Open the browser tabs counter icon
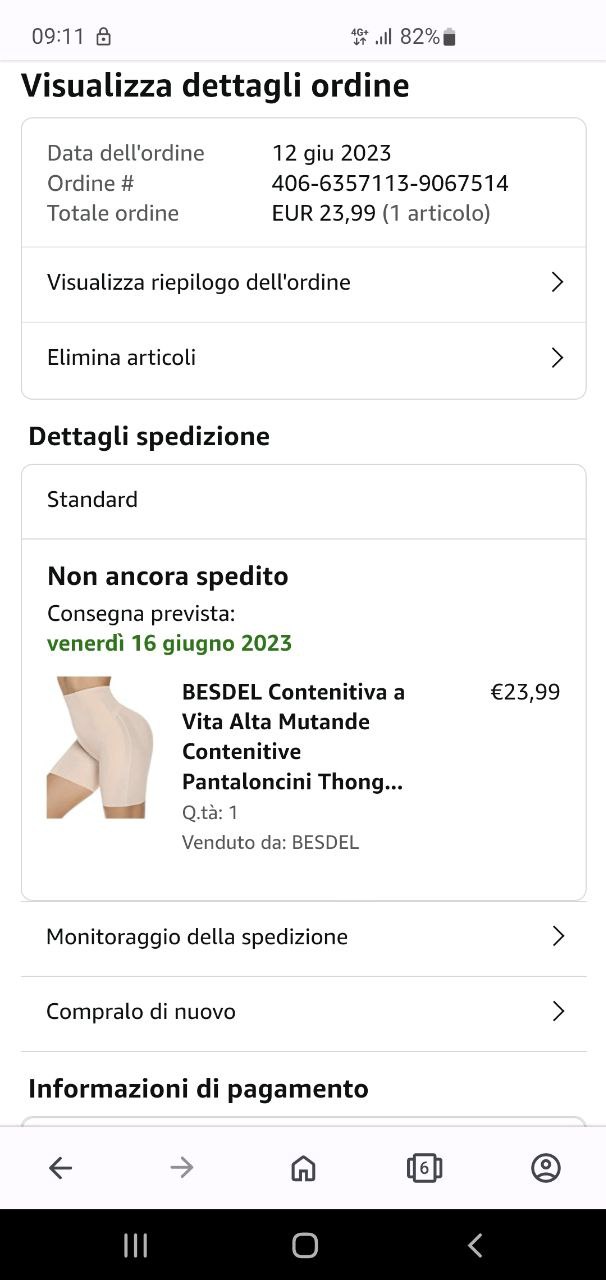The image size is (606, 1280). click(424, 1168)
